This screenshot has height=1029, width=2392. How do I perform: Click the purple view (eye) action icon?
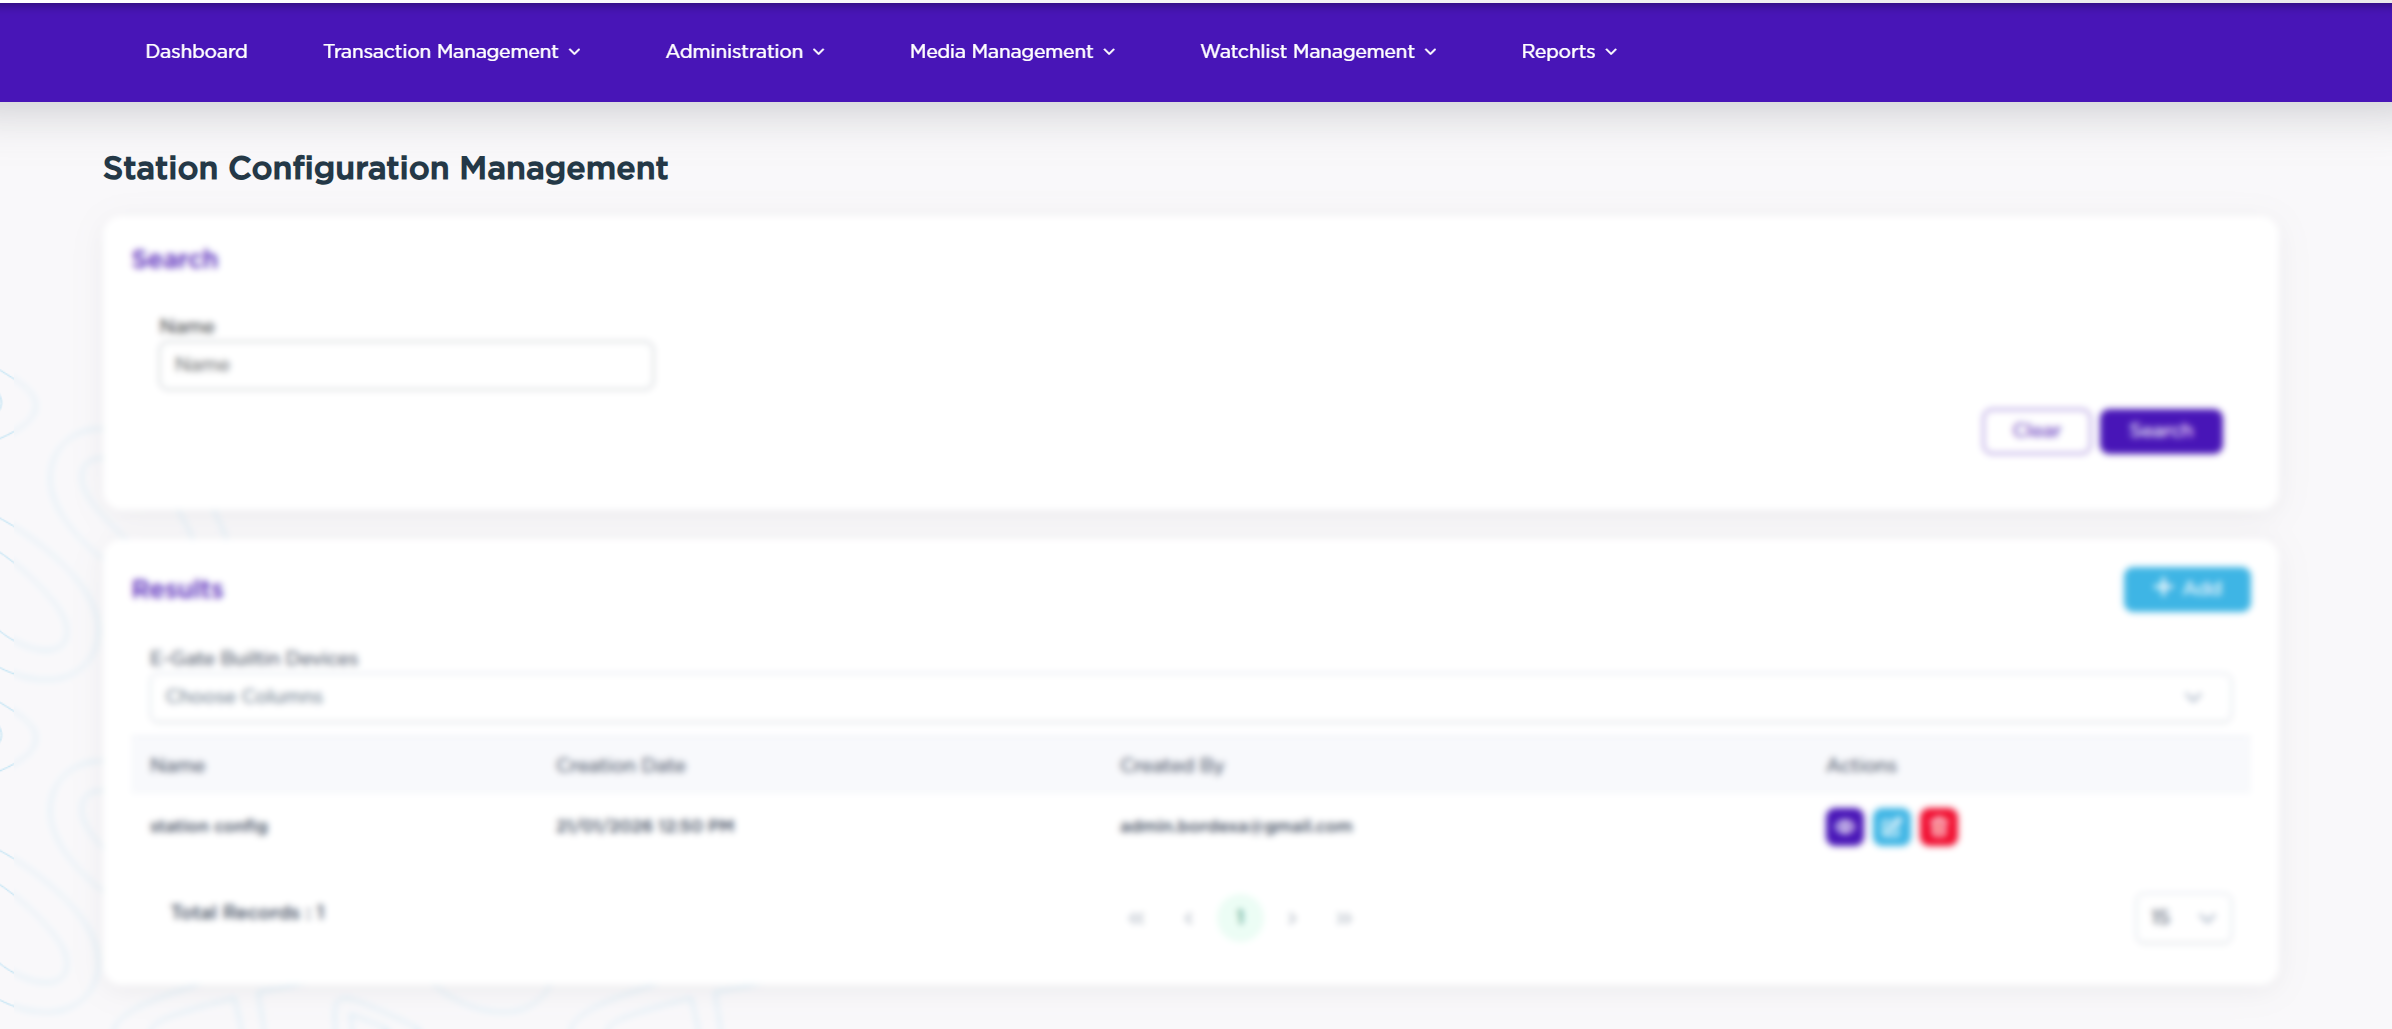[x=1844, y=827]
